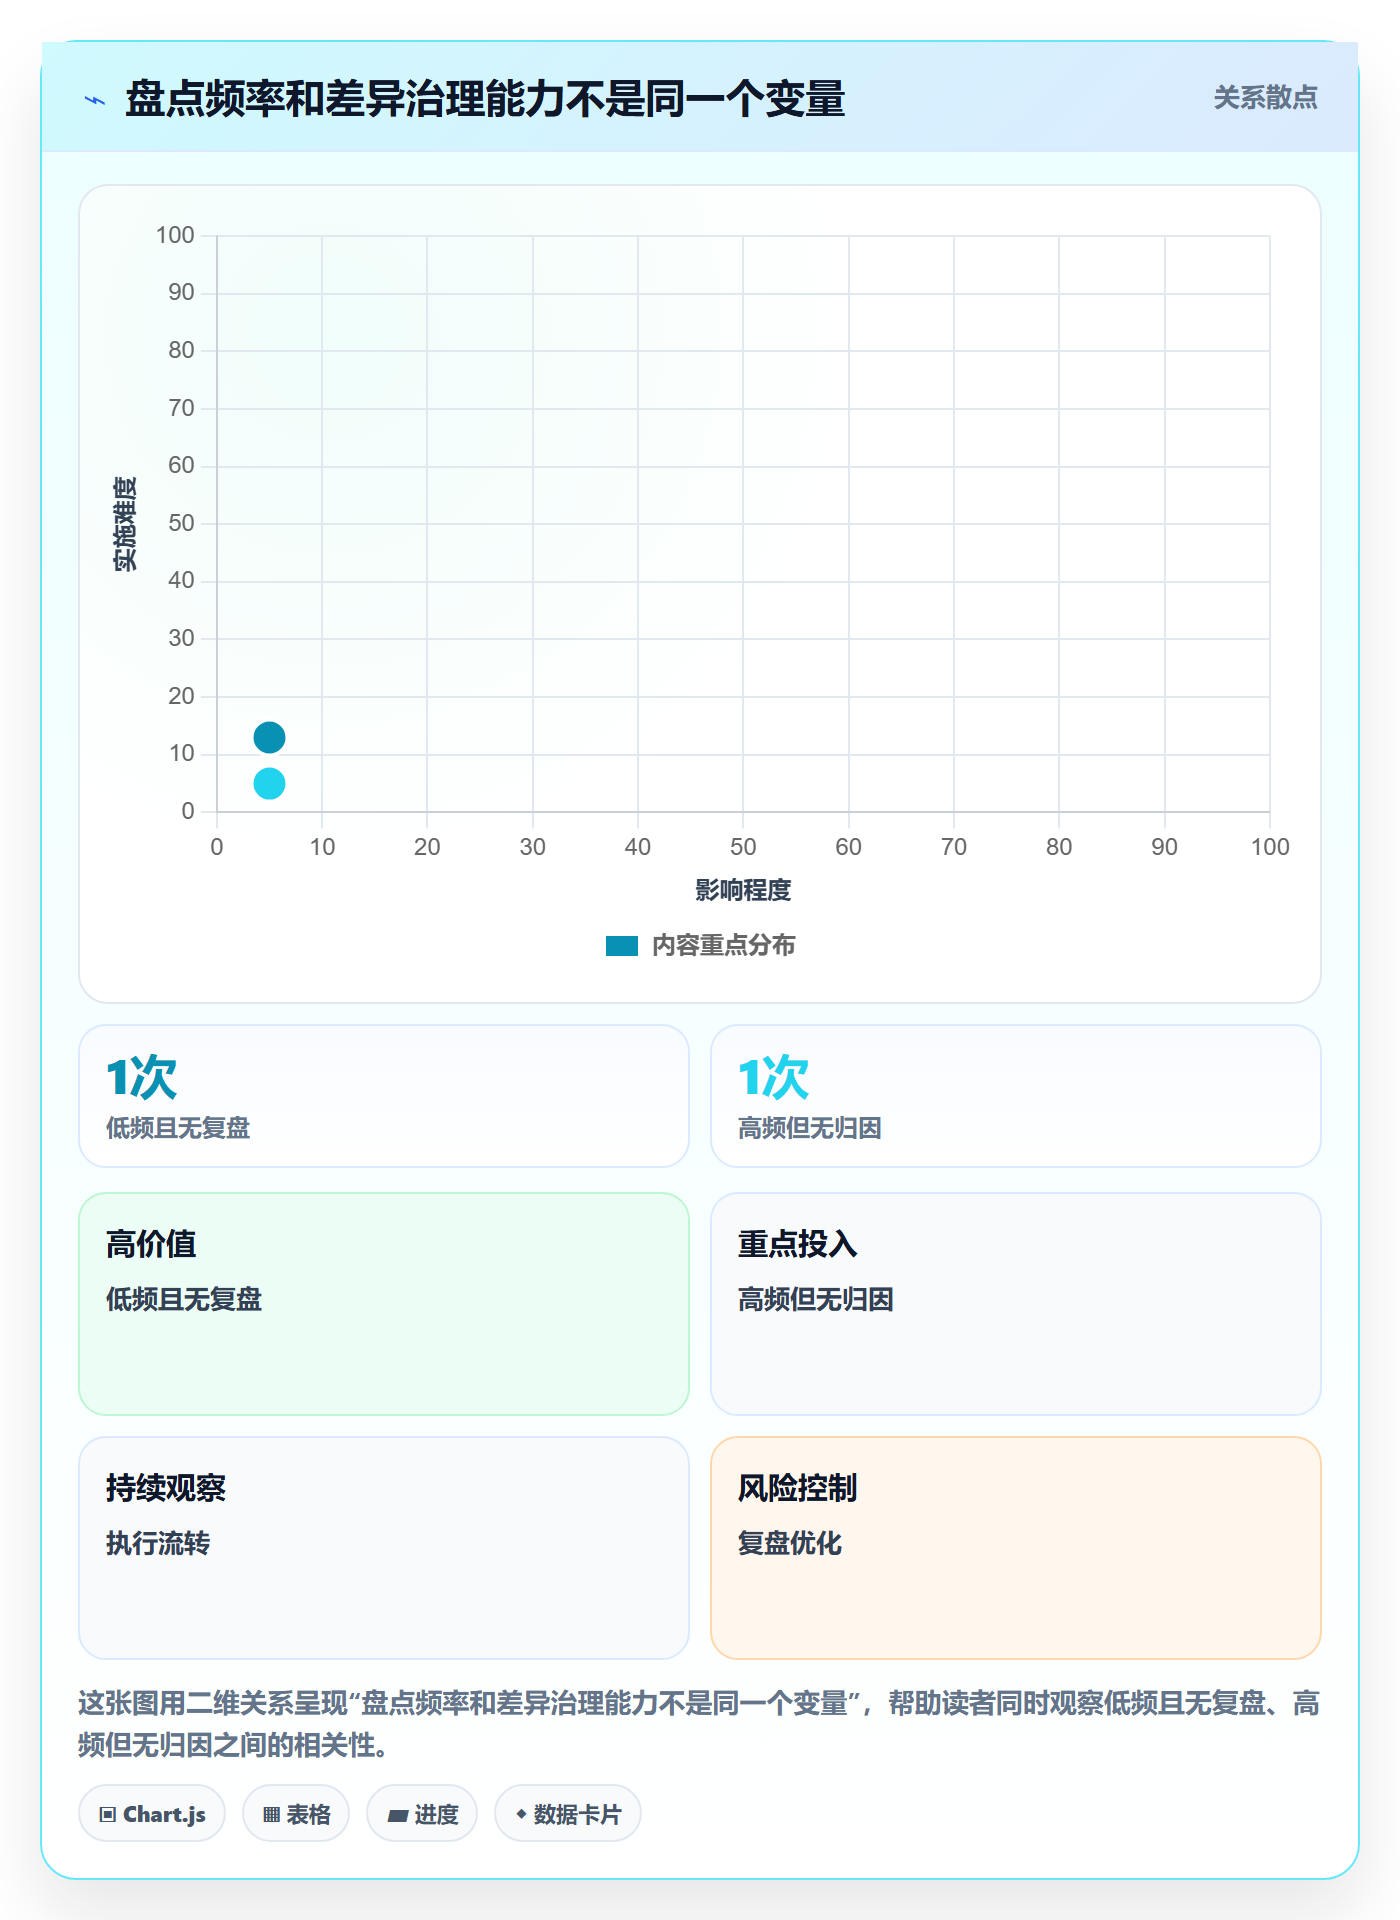This screenshot has height=1920, width=1400.
Task: Click the 影响程度 x-axis title
Action: point(743,890)
